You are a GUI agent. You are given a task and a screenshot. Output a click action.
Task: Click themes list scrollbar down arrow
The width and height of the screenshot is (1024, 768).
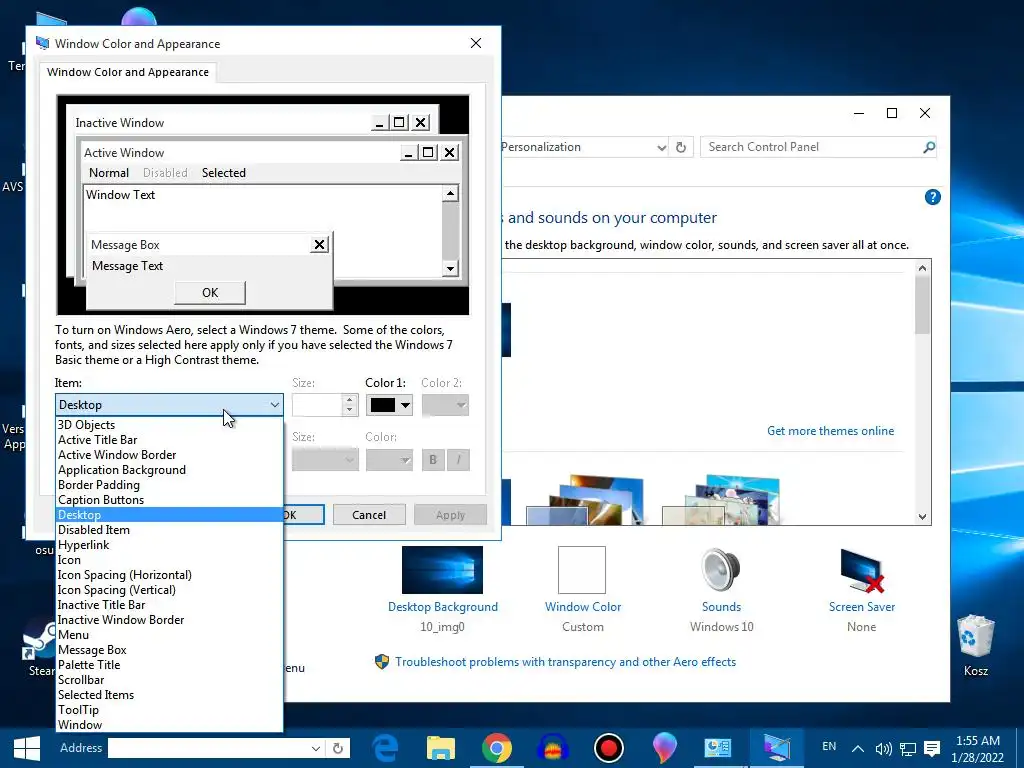(x=922, y=517)
